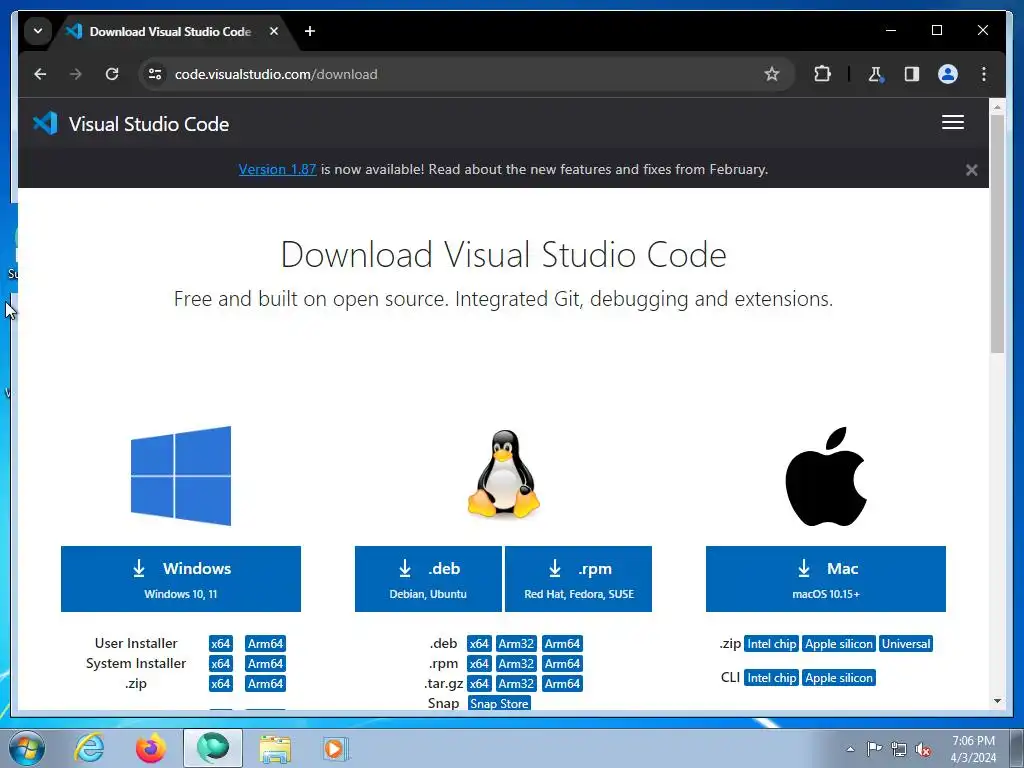Select the Download Visual Studio Code tab
This screenshot has height=768, width=1024.
pos(170,31)
